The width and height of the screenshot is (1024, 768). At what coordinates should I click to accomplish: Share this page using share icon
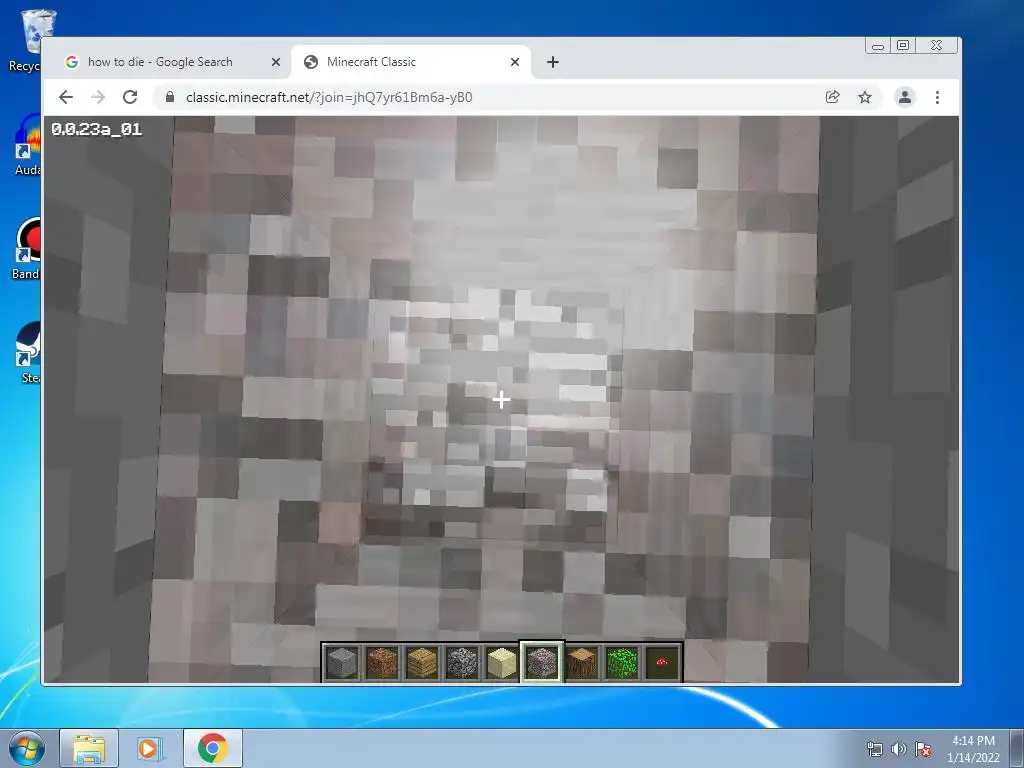(x=832, y=97)
